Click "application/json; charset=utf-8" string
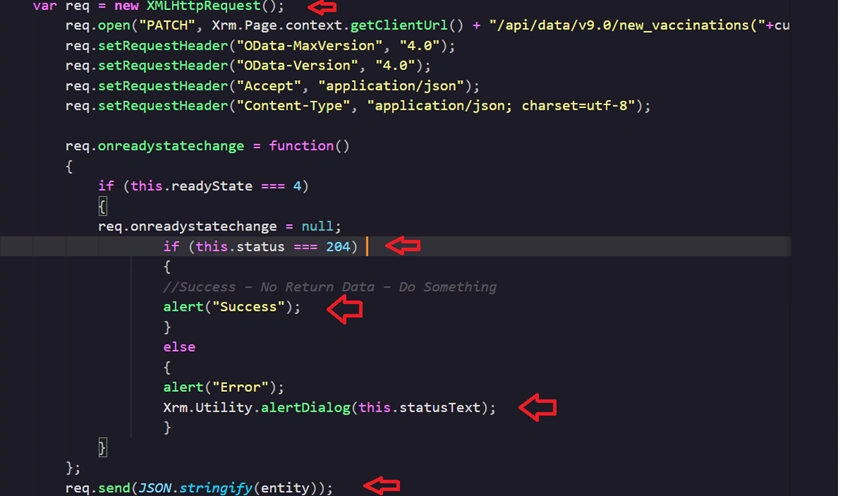Image resolution: width=850 pixels, height=496 pixels. point(501,106)
